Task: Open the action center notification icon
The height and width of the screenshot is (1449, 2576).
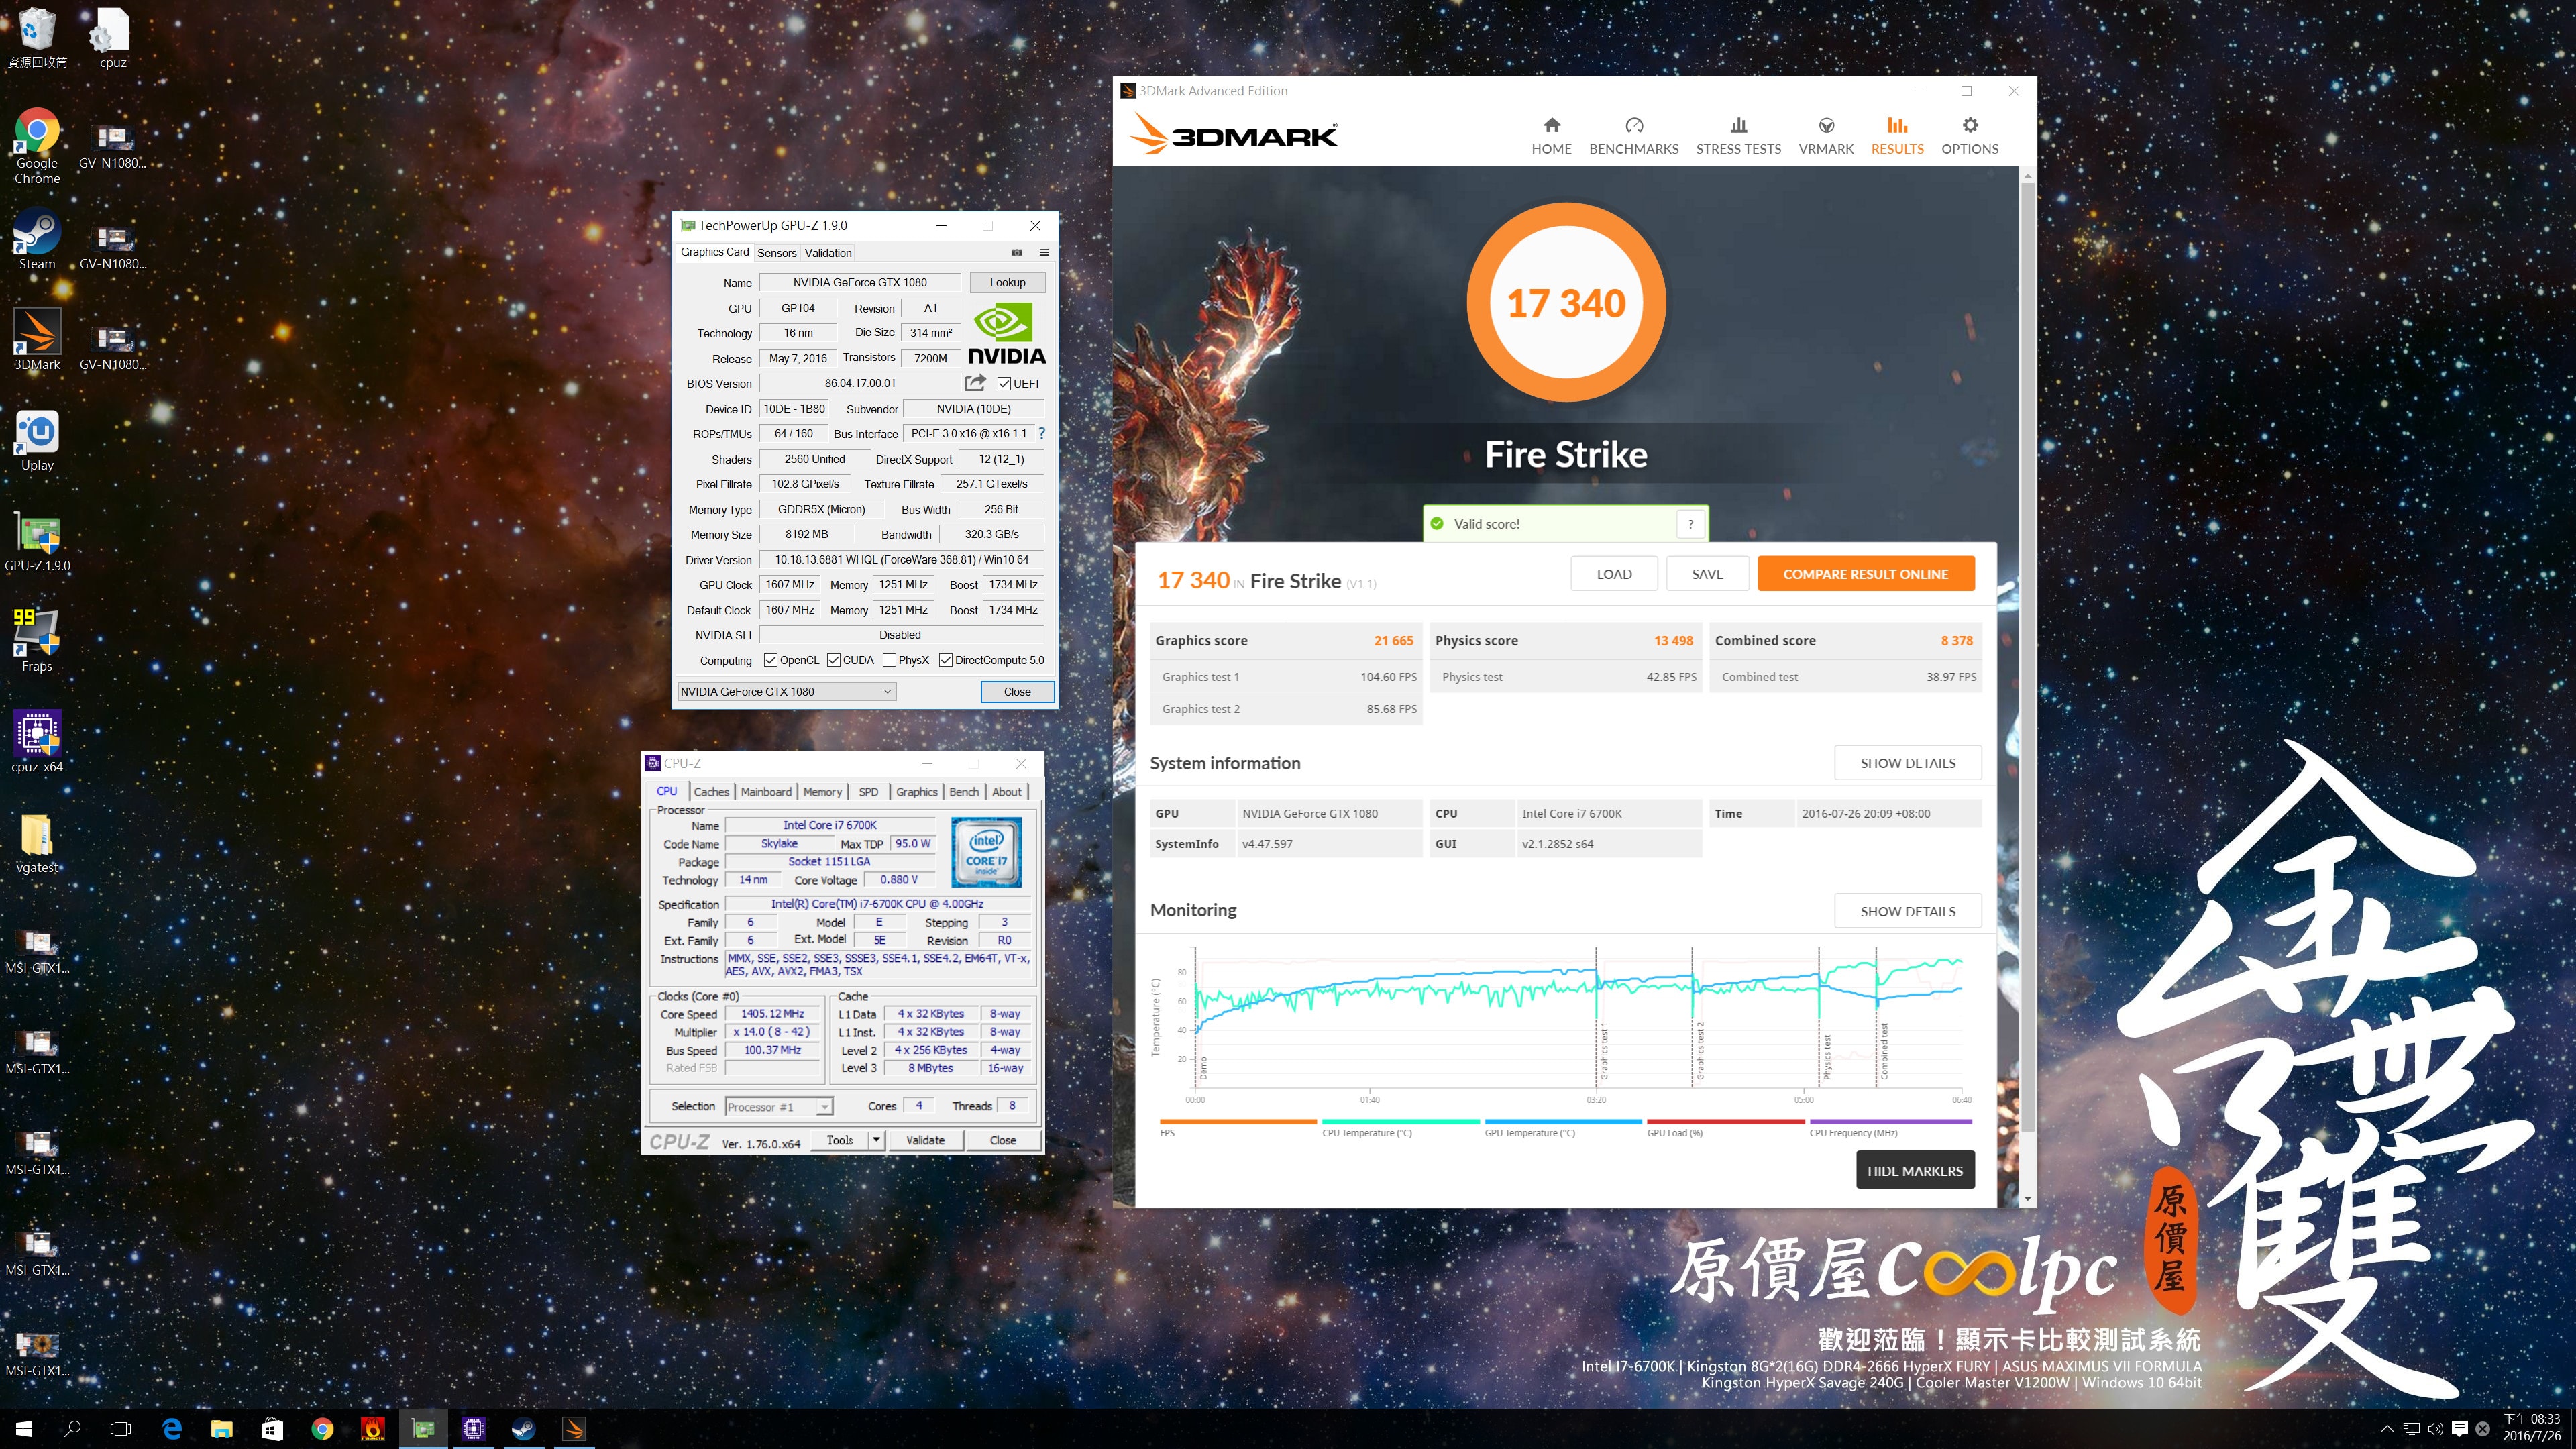Action: (x=2459, y=1428)
